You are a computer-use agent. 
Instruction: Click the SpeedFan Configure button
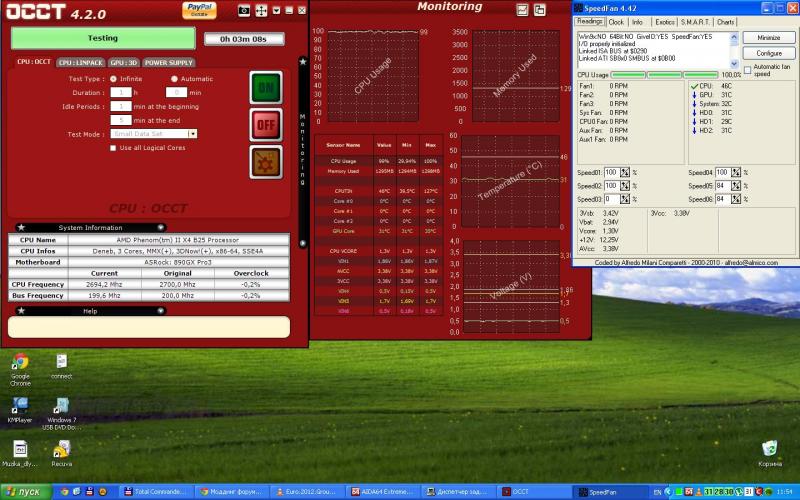tap(768, 53)
